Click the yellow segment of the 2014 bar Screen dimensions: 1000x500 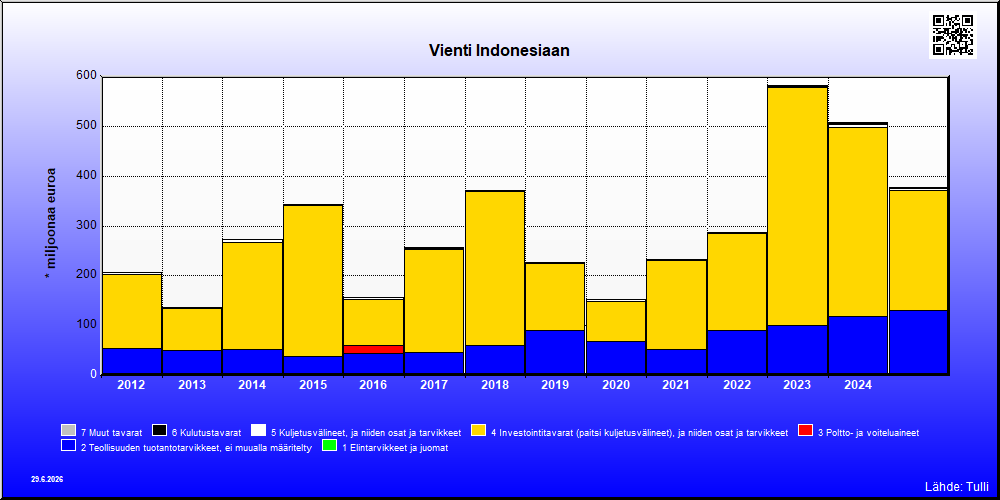coord(253,296)
